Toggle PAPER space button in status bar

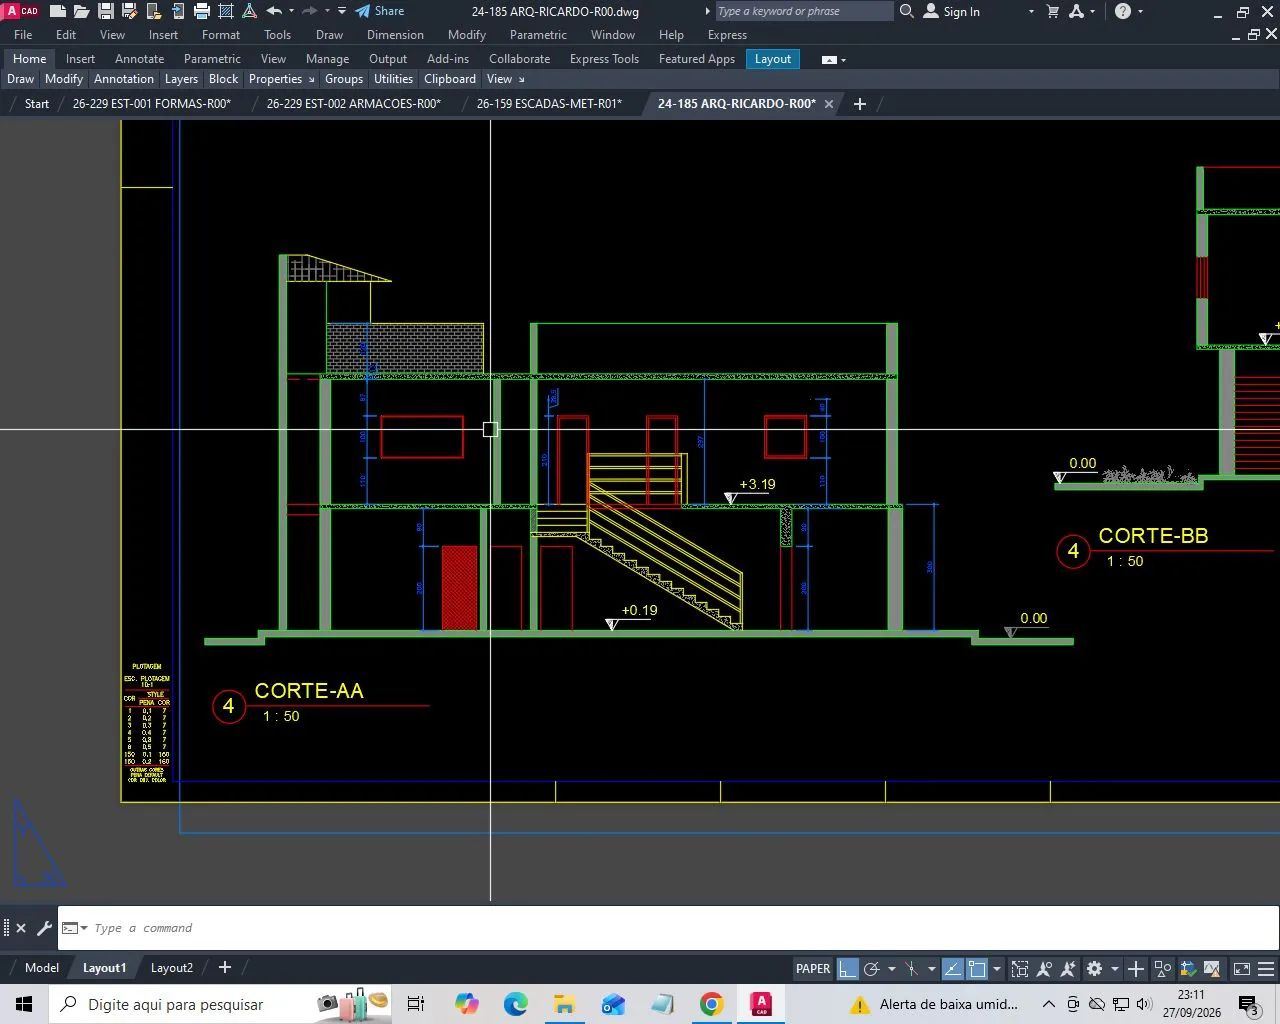point(813,968)
